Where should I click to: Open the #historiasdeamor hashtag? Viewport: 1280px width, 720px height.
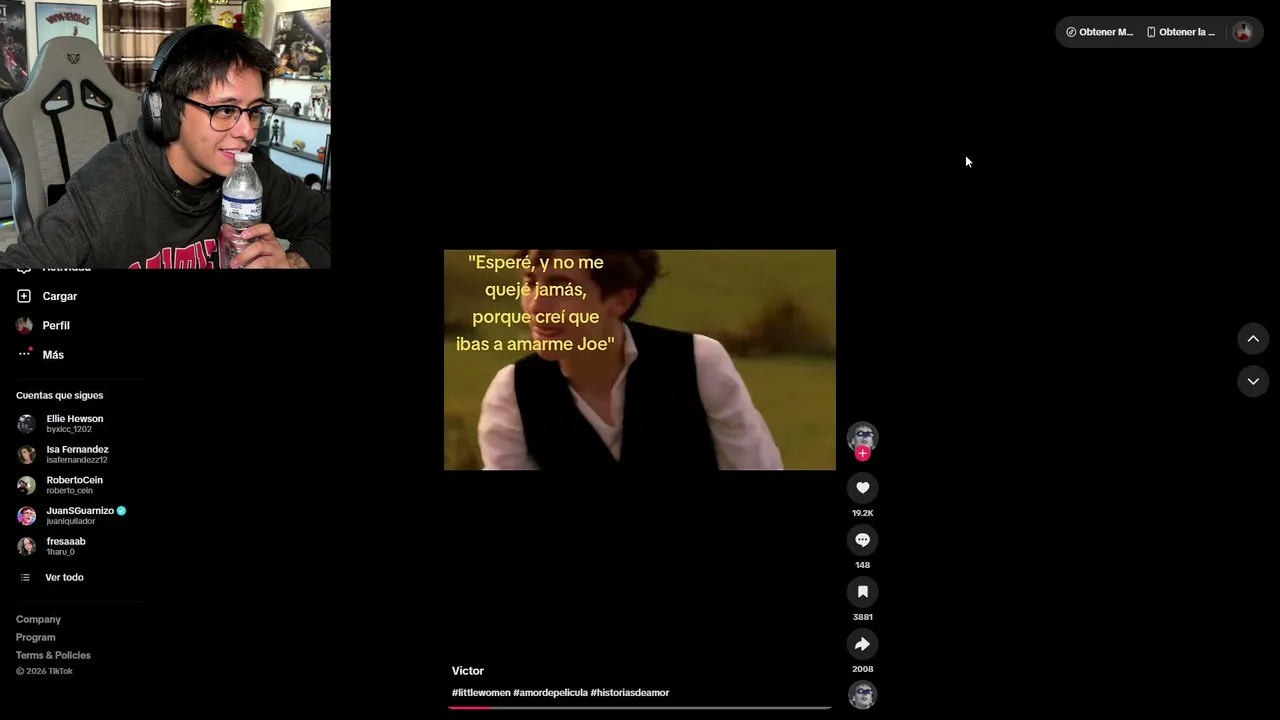[x=629, y=693]
